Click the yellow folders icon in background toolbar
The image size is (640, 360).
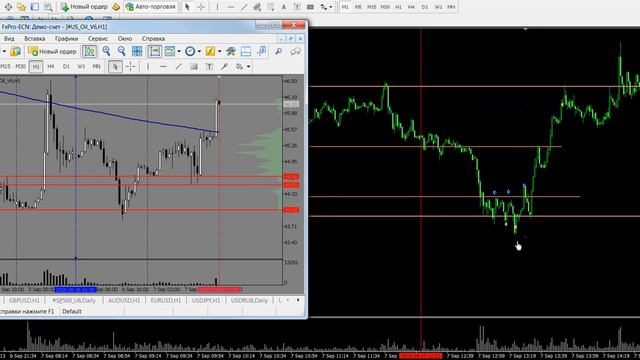click(21, 7)
